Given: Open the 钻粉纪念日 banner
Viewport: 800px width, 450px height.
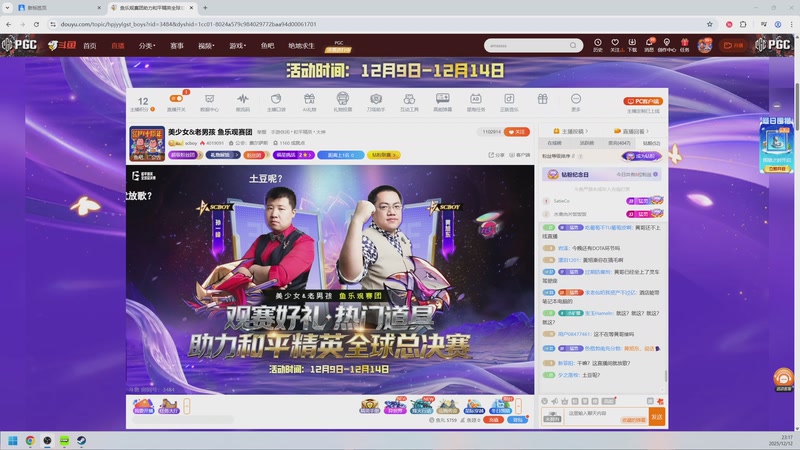Looking at the screenshot, I should [x=602, y=174].
